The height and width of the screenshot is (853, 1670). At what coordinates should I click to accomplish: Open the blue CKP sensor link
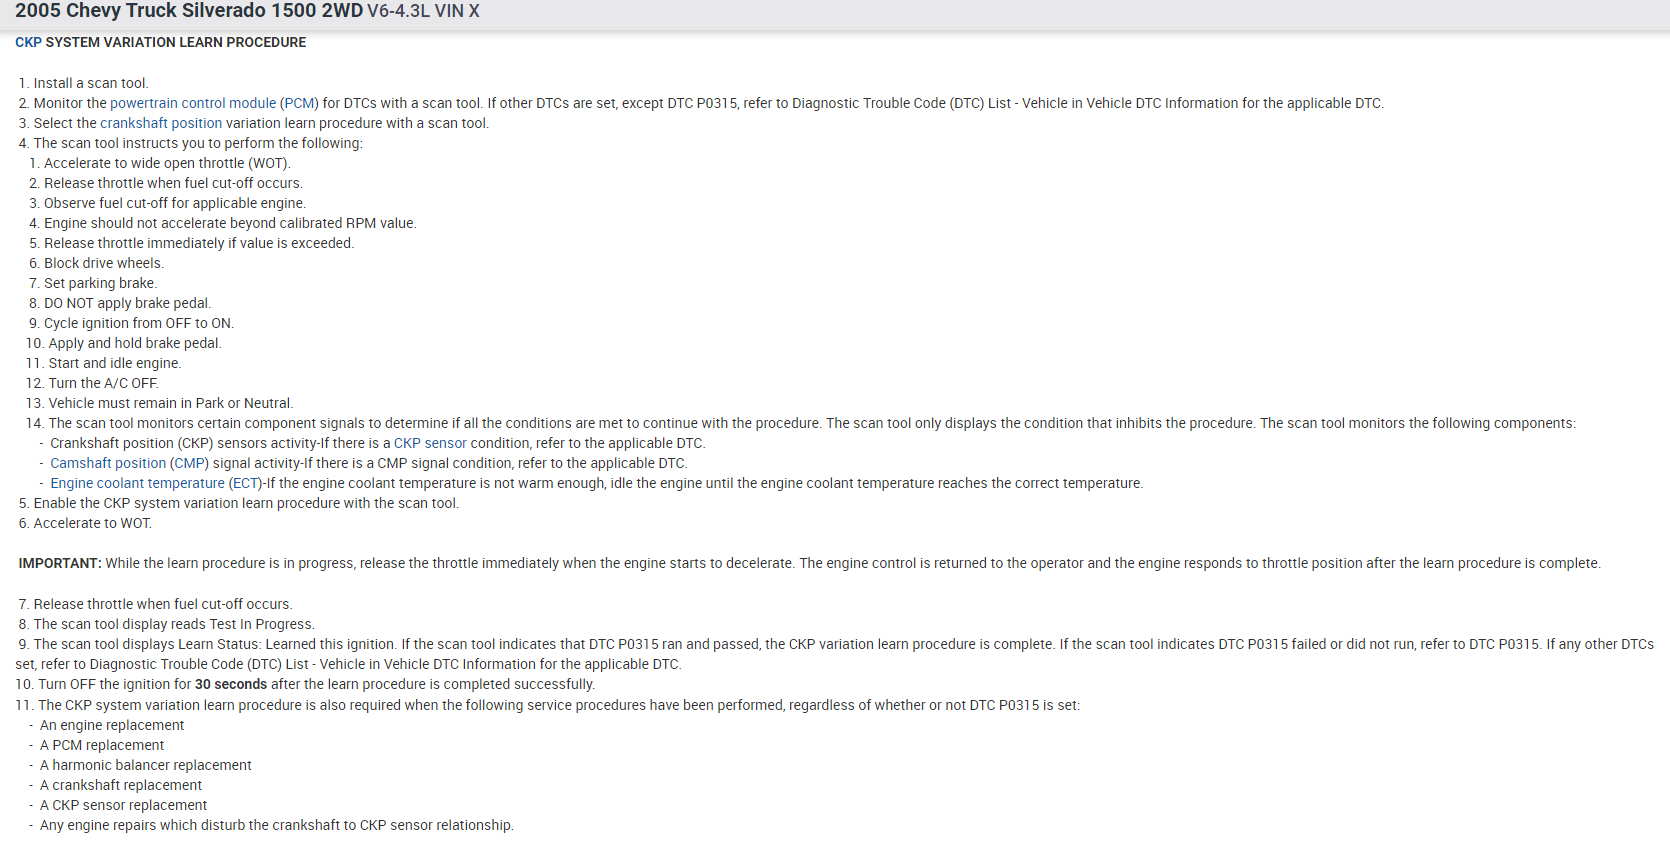point(430,443)
